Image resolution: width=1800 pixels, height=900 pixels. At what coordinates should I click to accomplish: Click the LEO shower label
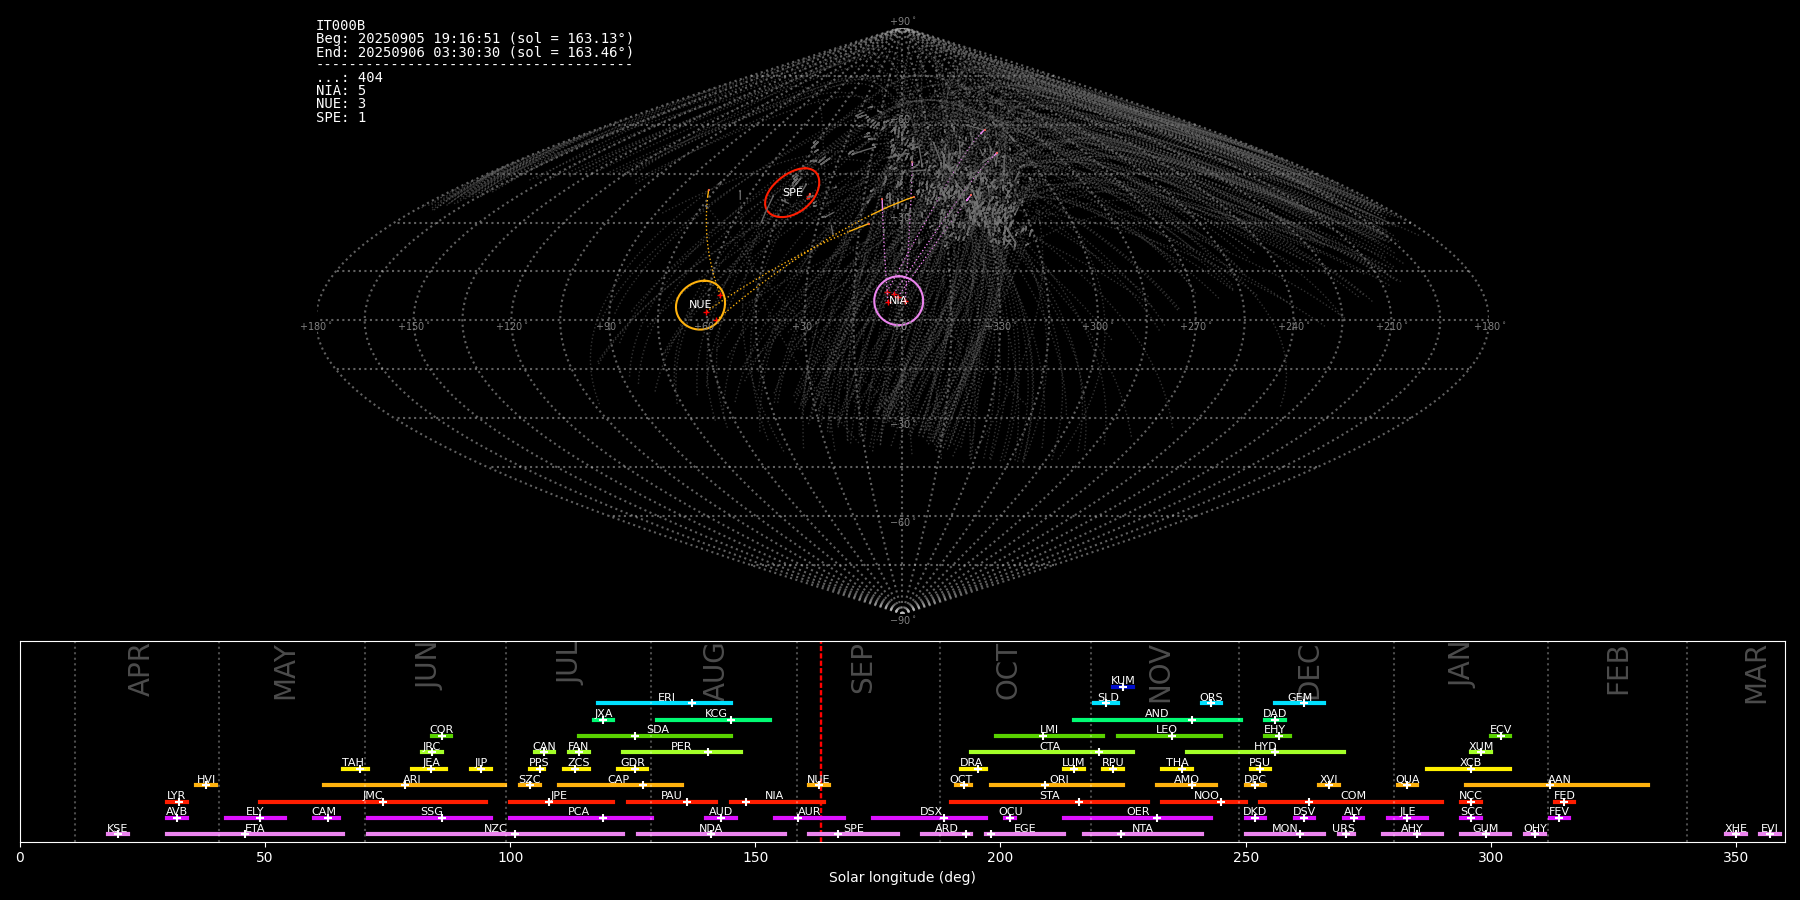(1166, 730)
